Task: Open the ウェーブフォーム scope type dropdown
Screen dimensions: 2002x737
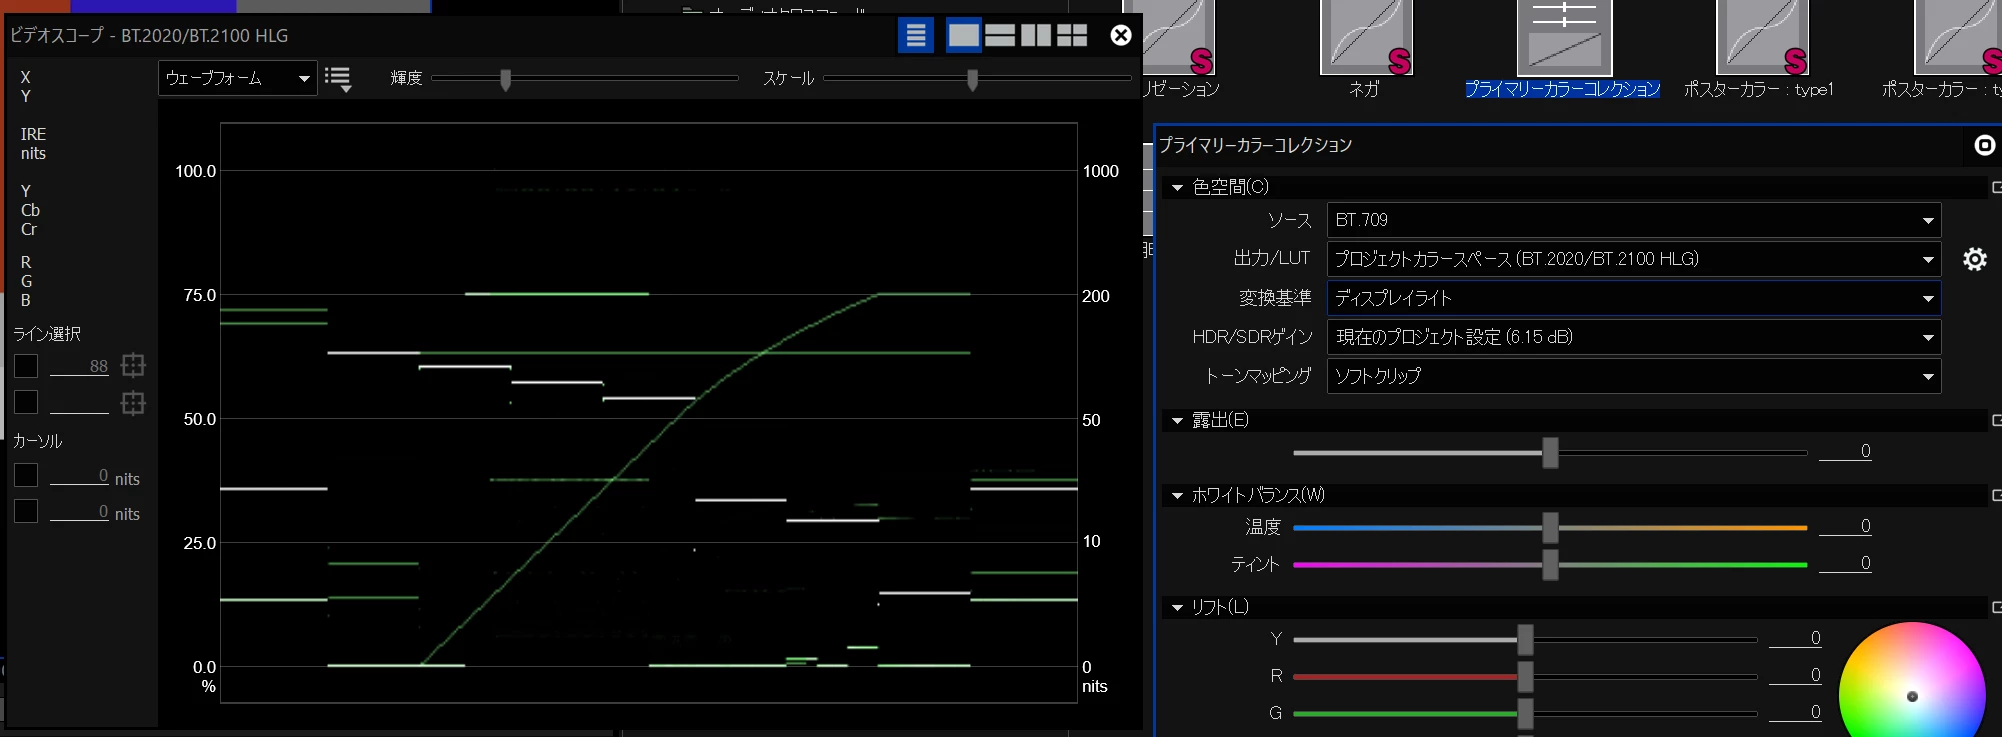Action: point(238,78)
